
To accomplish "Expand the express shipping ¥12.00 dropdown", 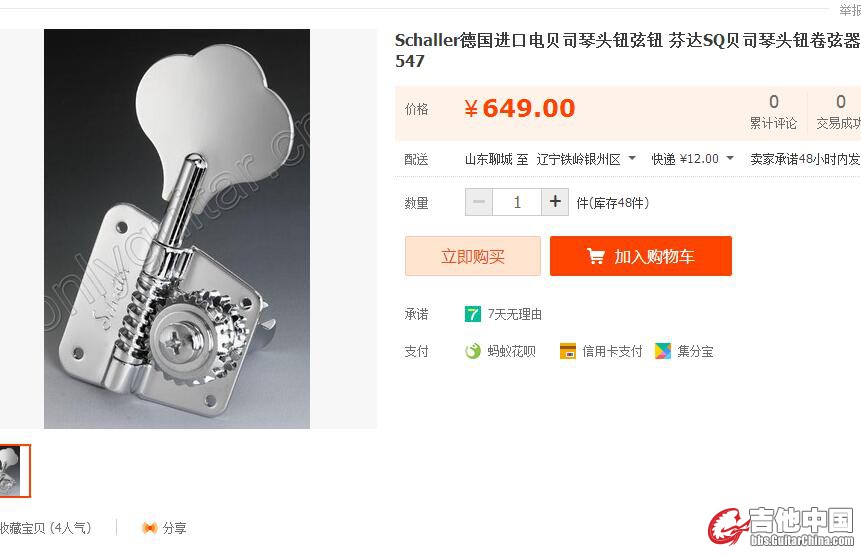I will [692, 159].
